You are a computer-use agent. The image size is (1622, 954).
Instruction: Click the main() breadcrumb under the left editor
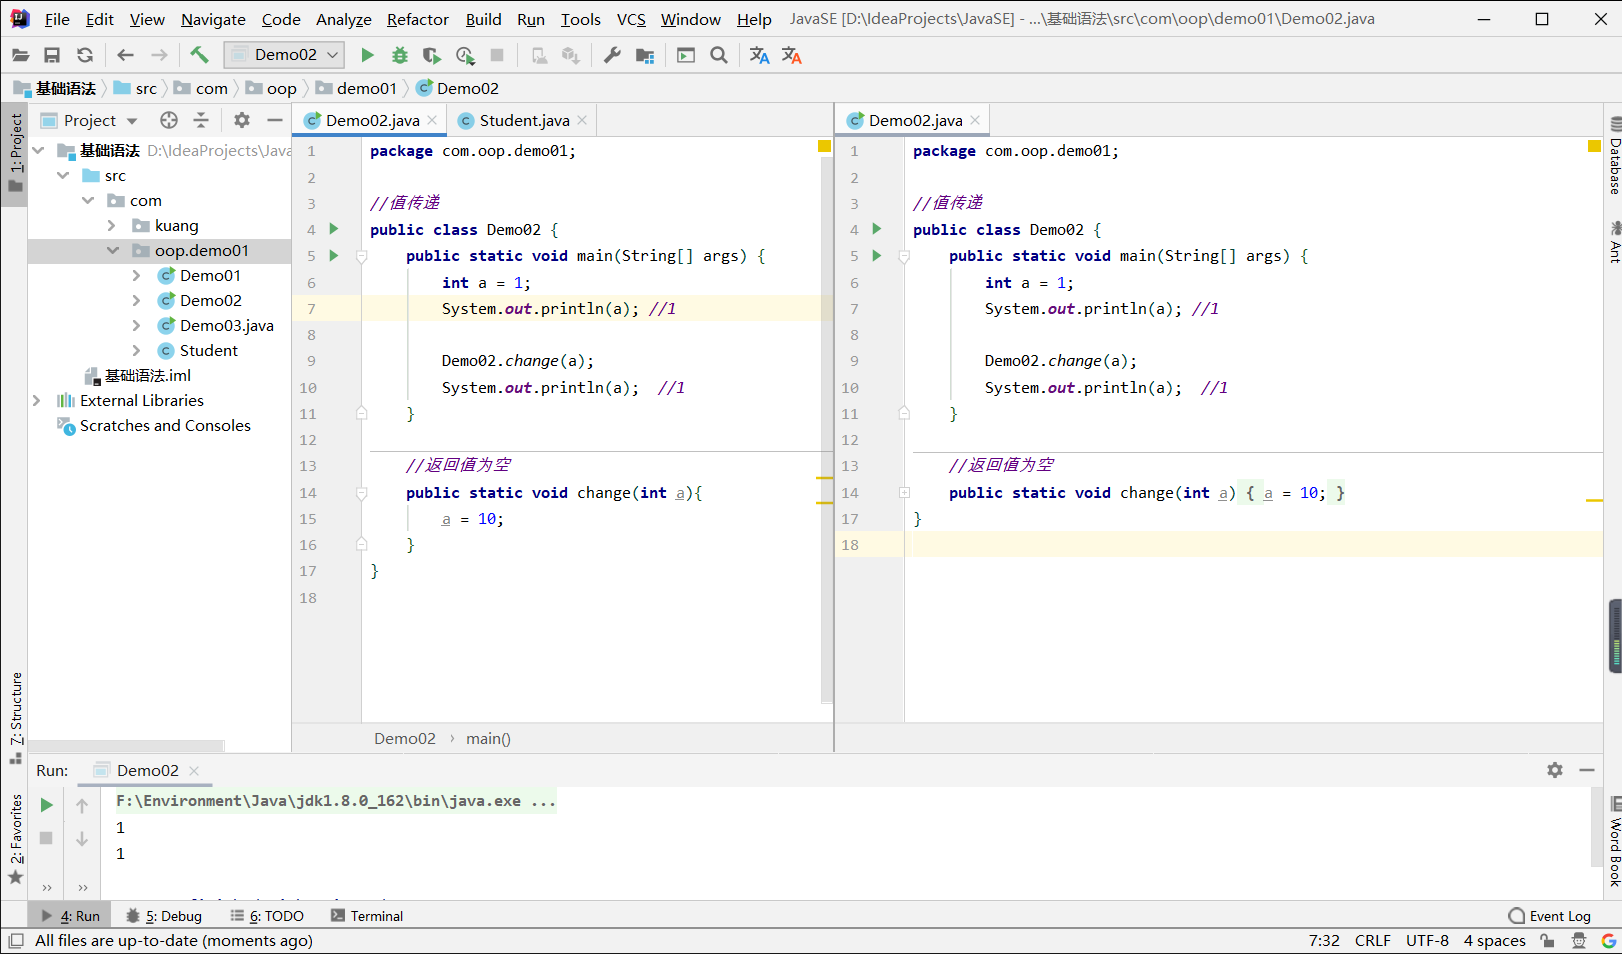tap(488, 738)
